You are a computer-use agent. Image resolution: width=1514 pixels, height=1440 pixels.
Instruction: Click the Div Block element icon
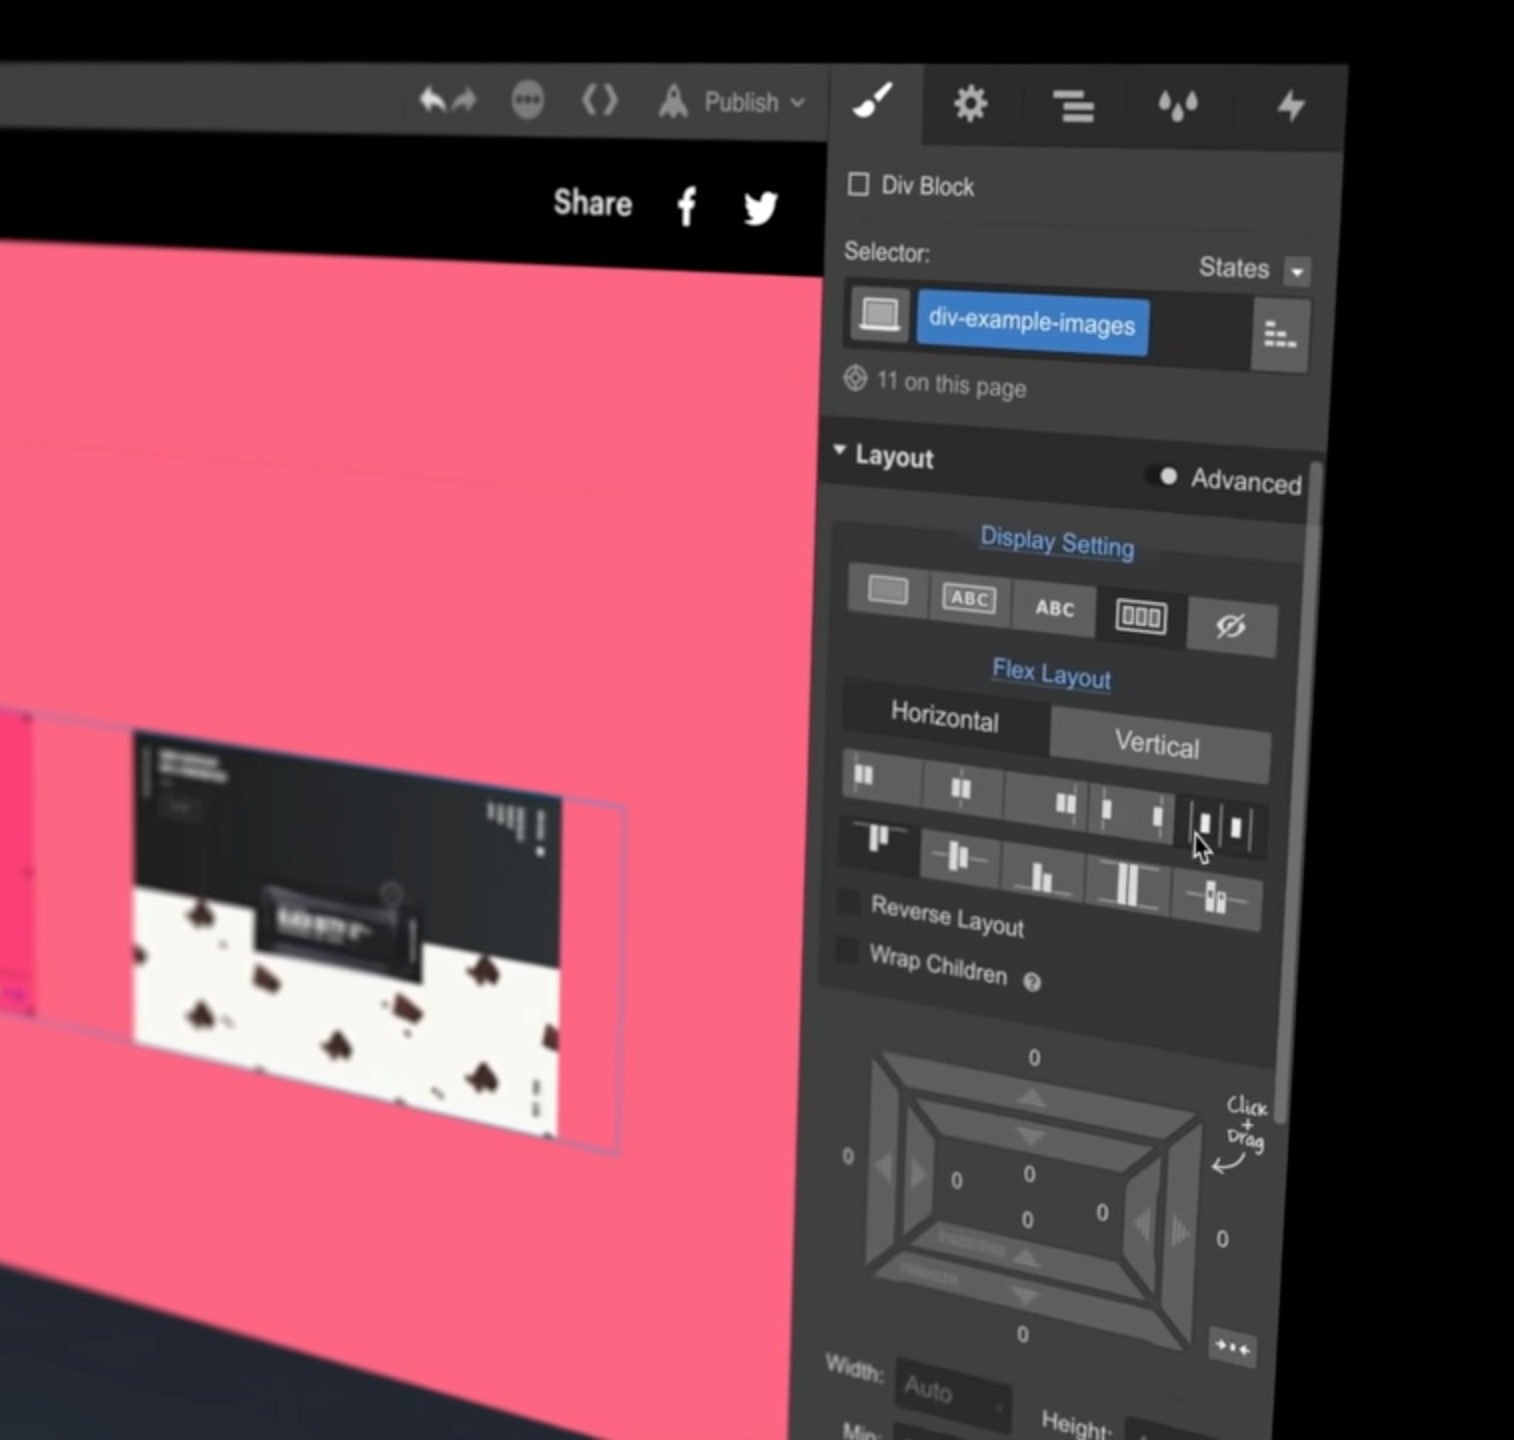[858, 184]
